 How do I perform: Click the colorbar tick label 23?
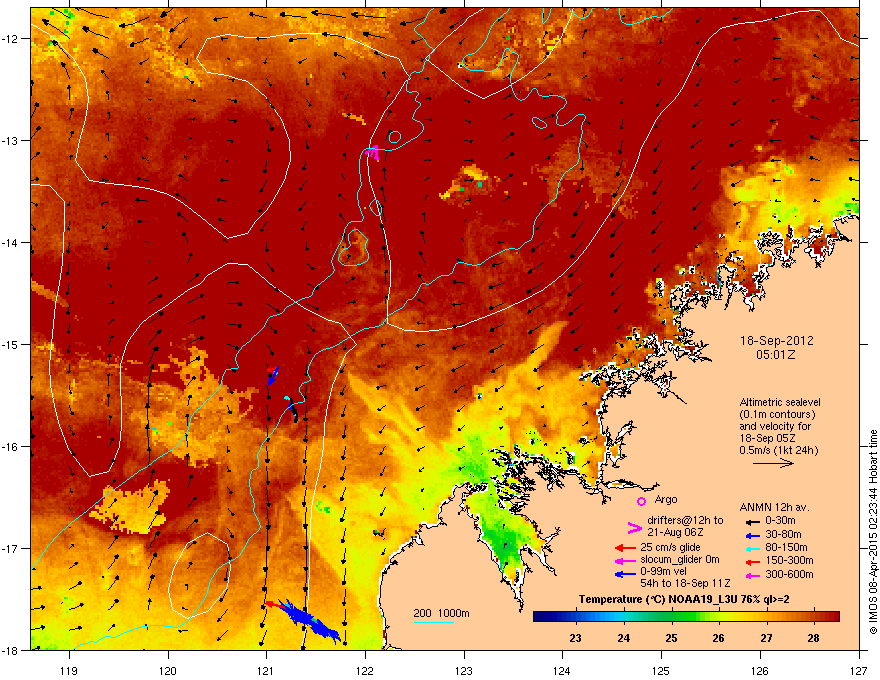(575, 638)
